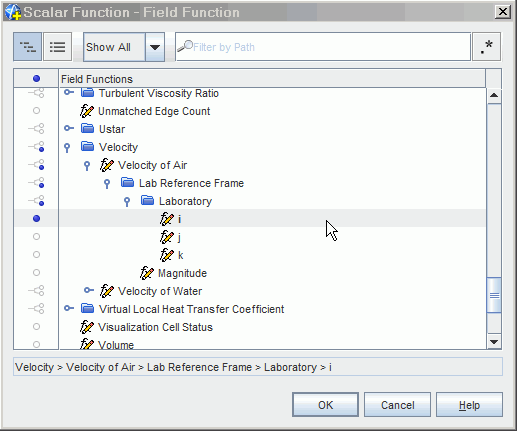Select radio button for Visualization Cell Status
This screenshot has height=431, width=517.
[36, 327]
